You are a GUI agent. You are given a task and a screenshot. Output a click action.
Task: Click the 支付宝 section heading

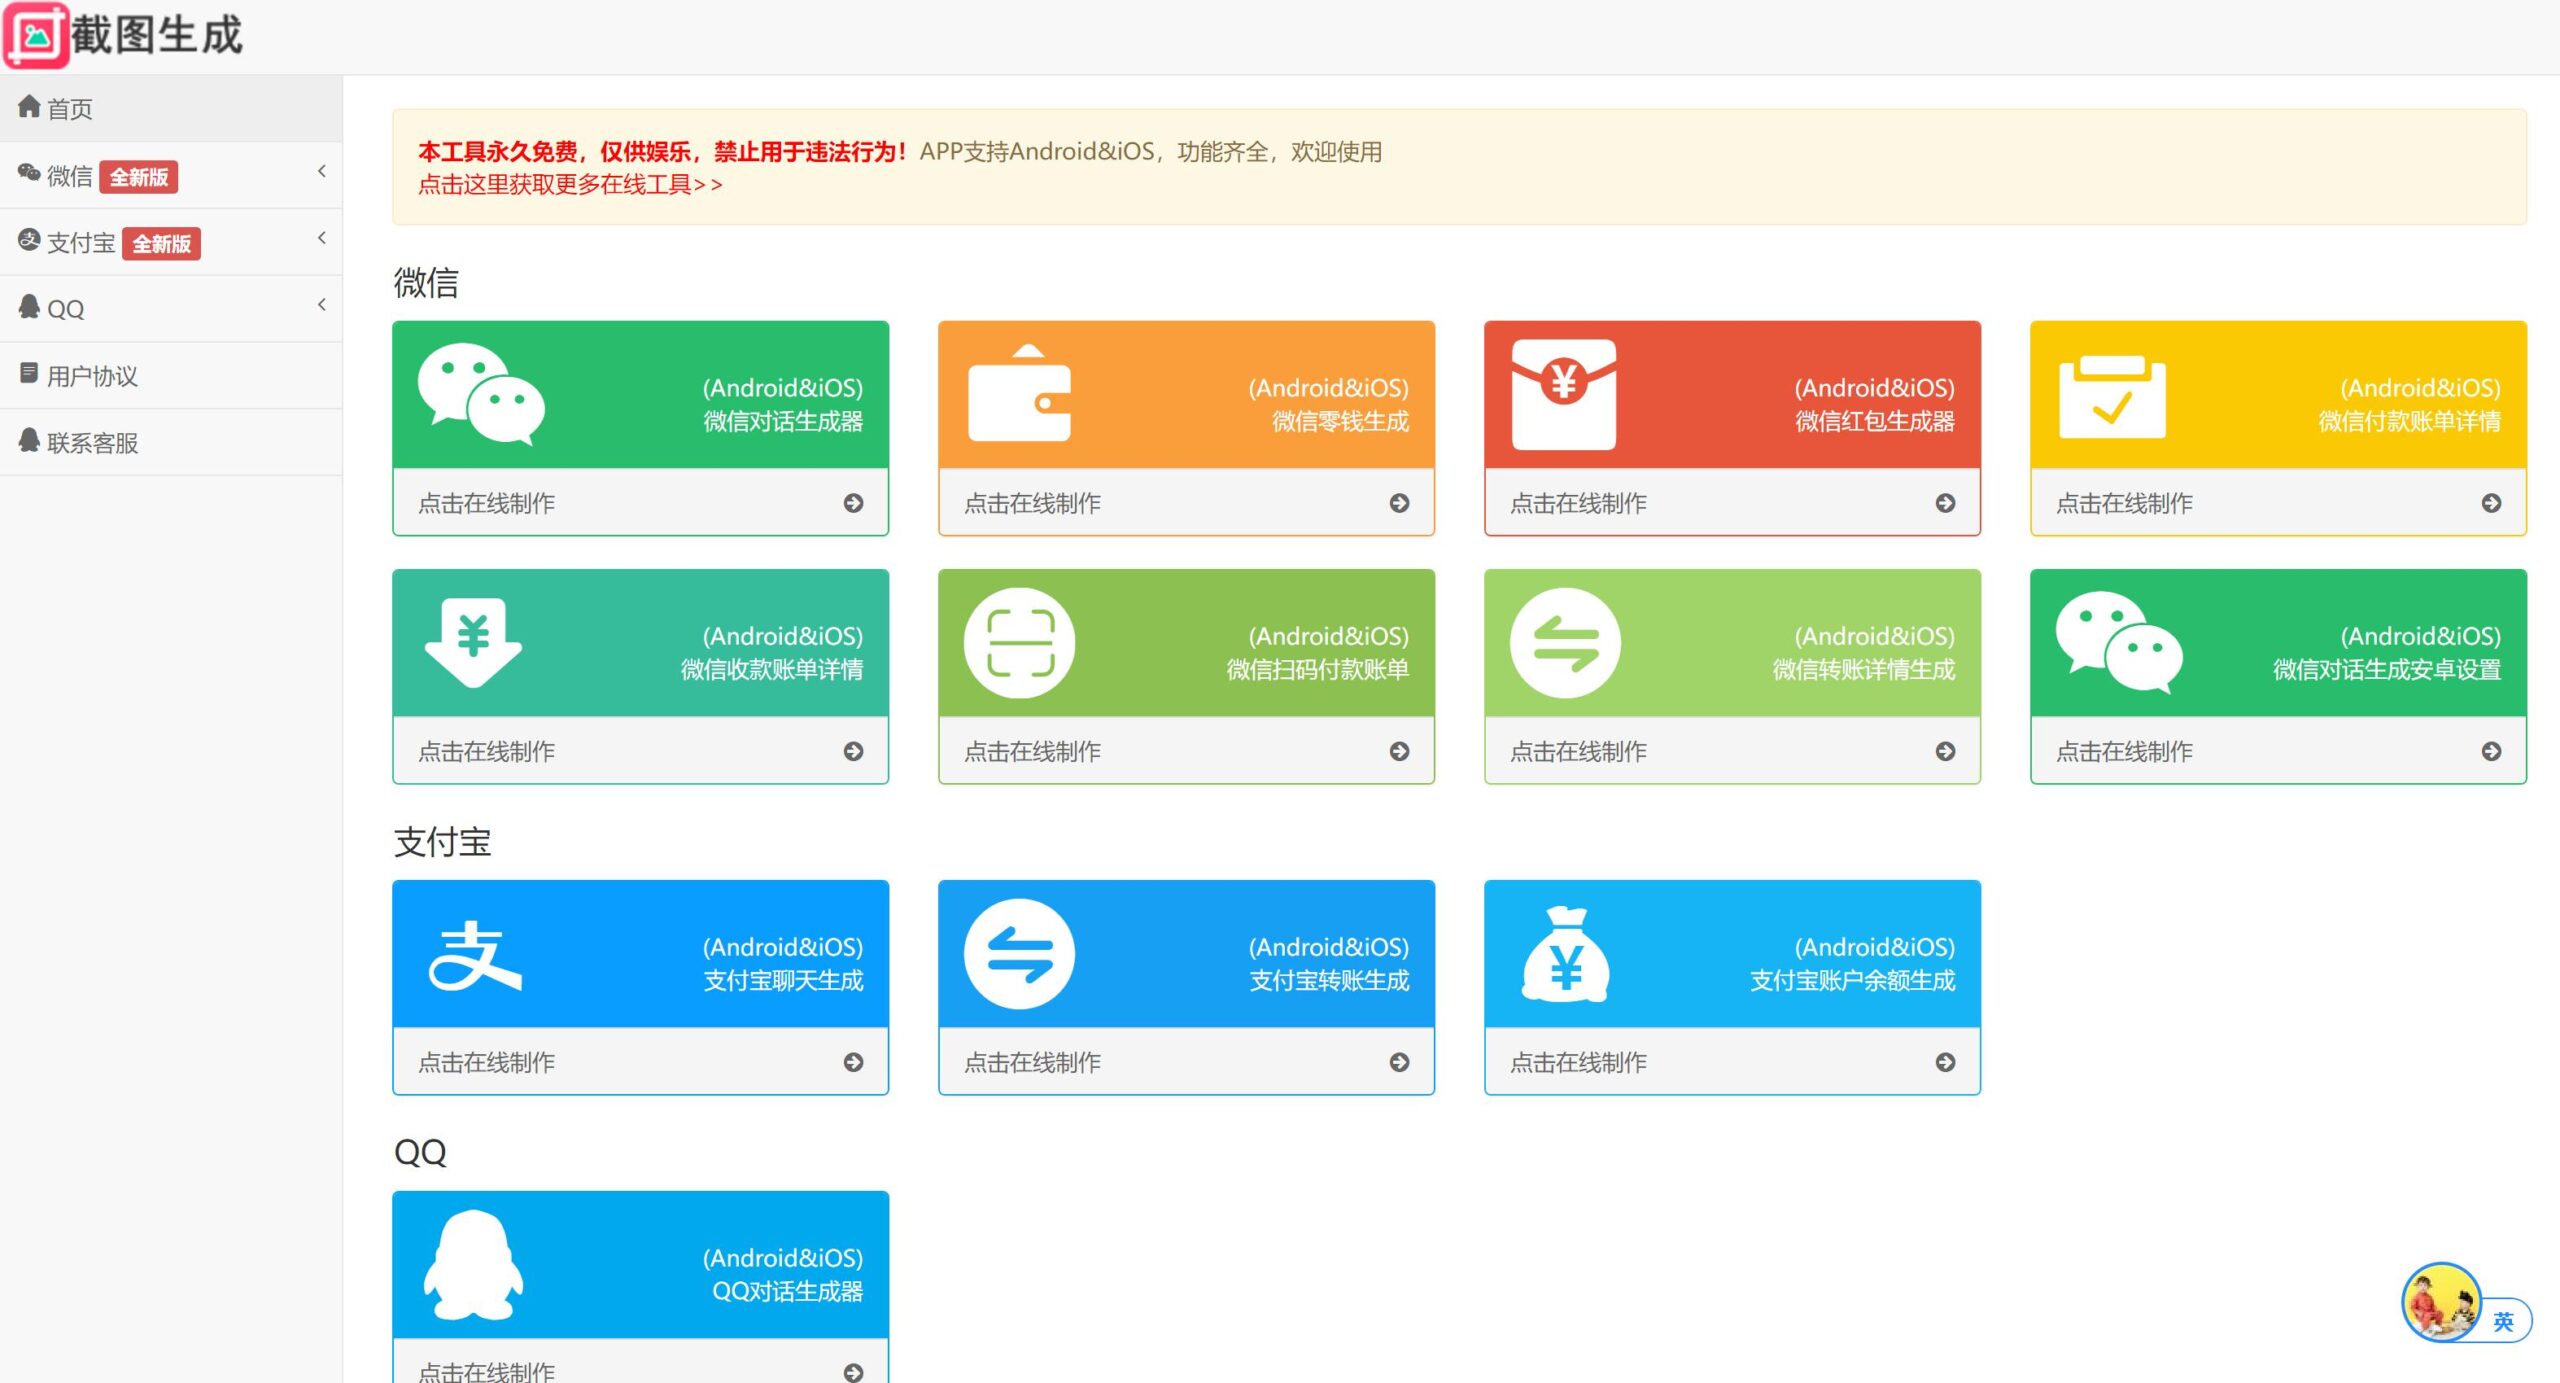(442, 842)
